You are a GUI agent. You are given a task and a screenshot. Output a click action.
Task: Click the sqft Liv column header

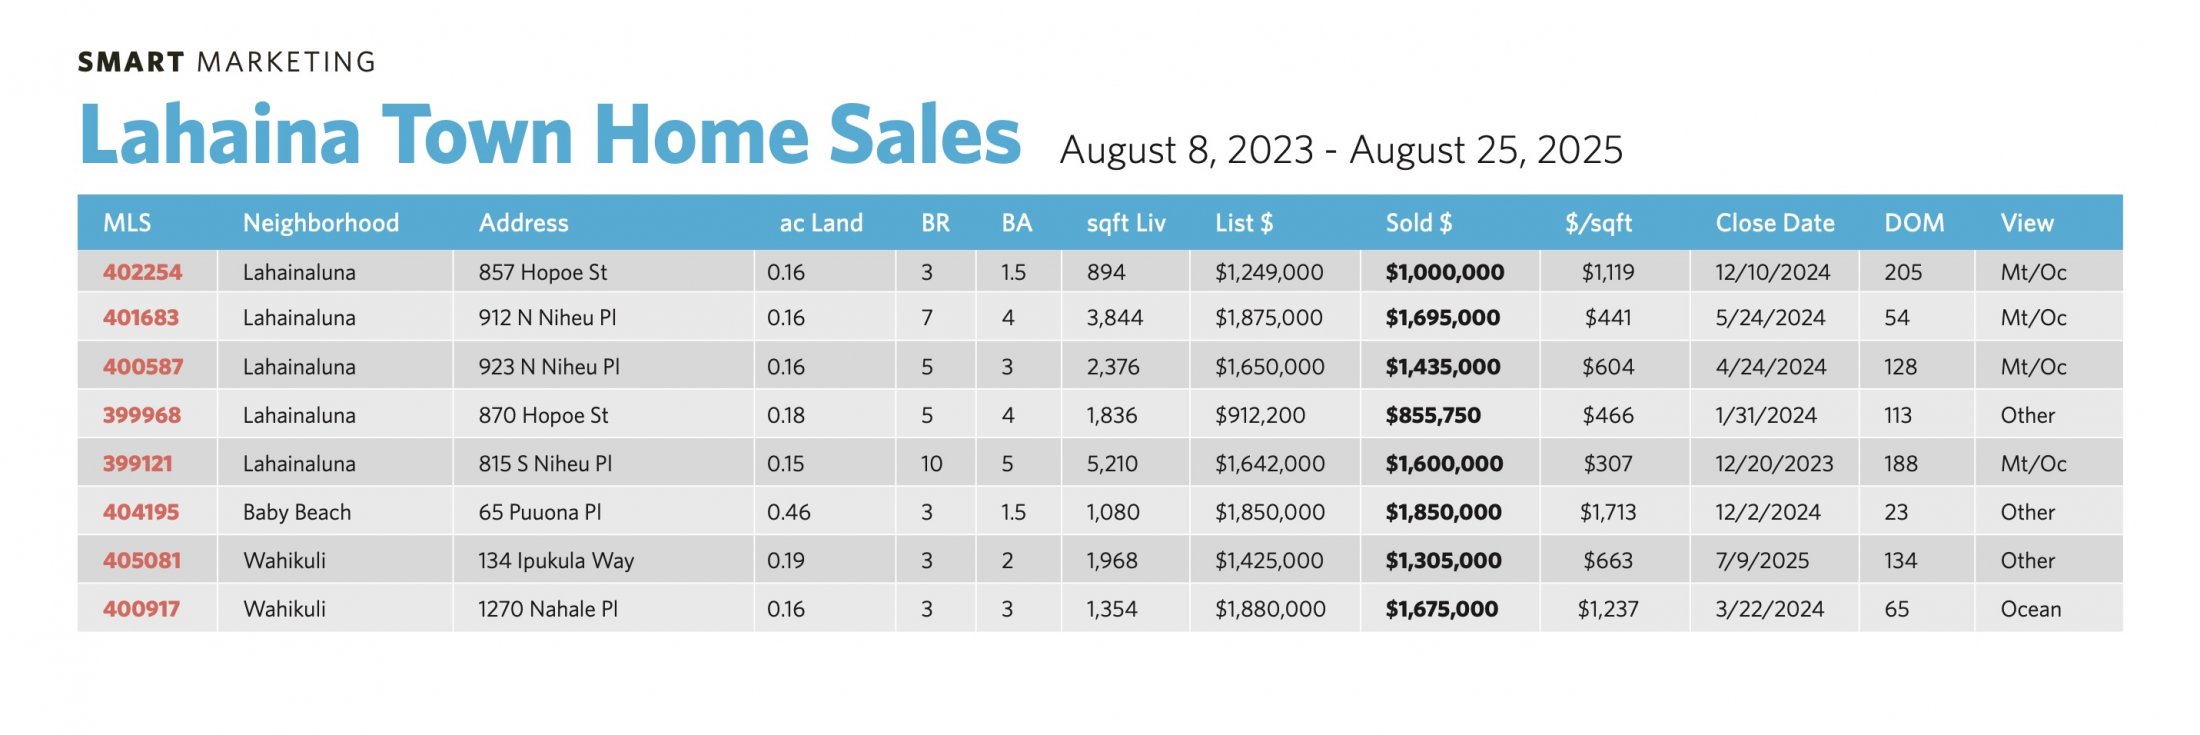click(x=1126, y=223)
